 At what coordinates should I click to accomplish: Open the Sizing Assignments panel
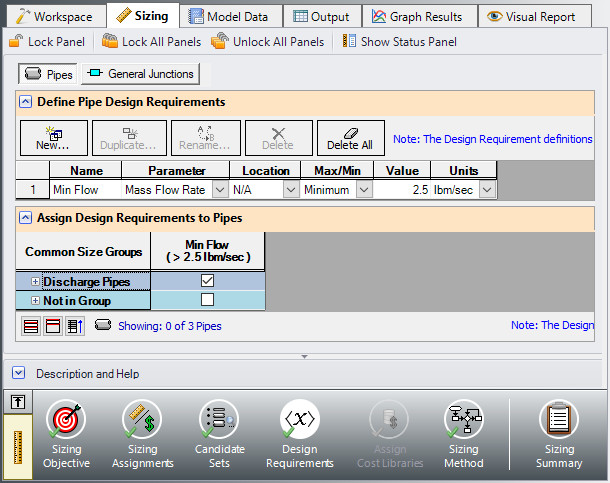(142, 435)
